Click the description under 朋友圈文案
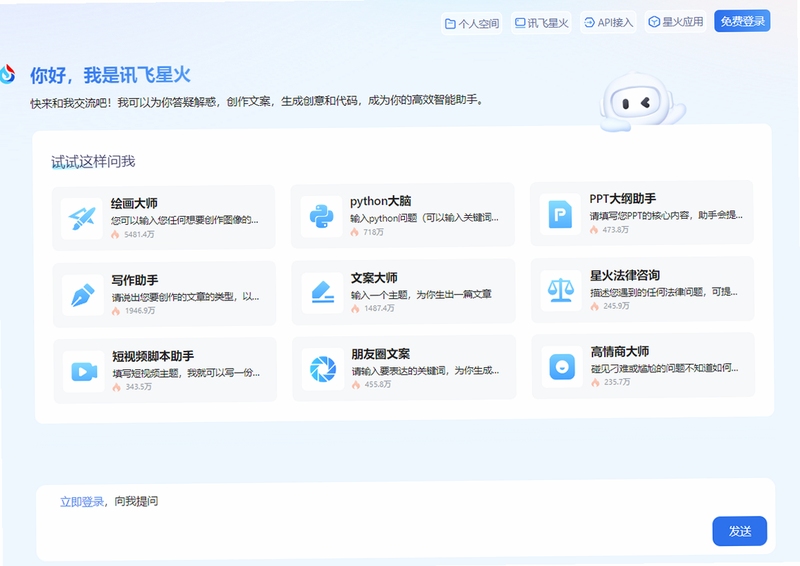Screen dimensions: 800x566 (x=426, y=371)
